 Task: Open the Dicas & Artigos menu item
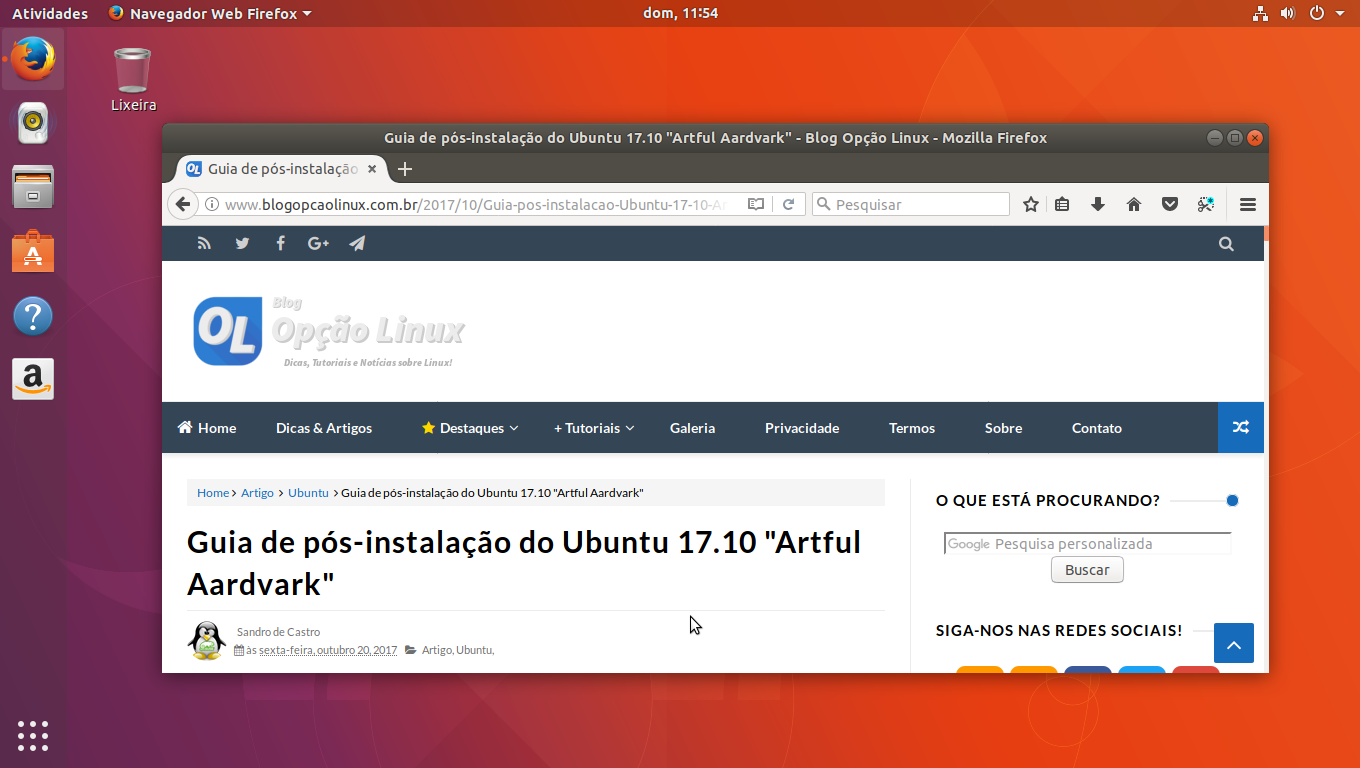[324, 428]
